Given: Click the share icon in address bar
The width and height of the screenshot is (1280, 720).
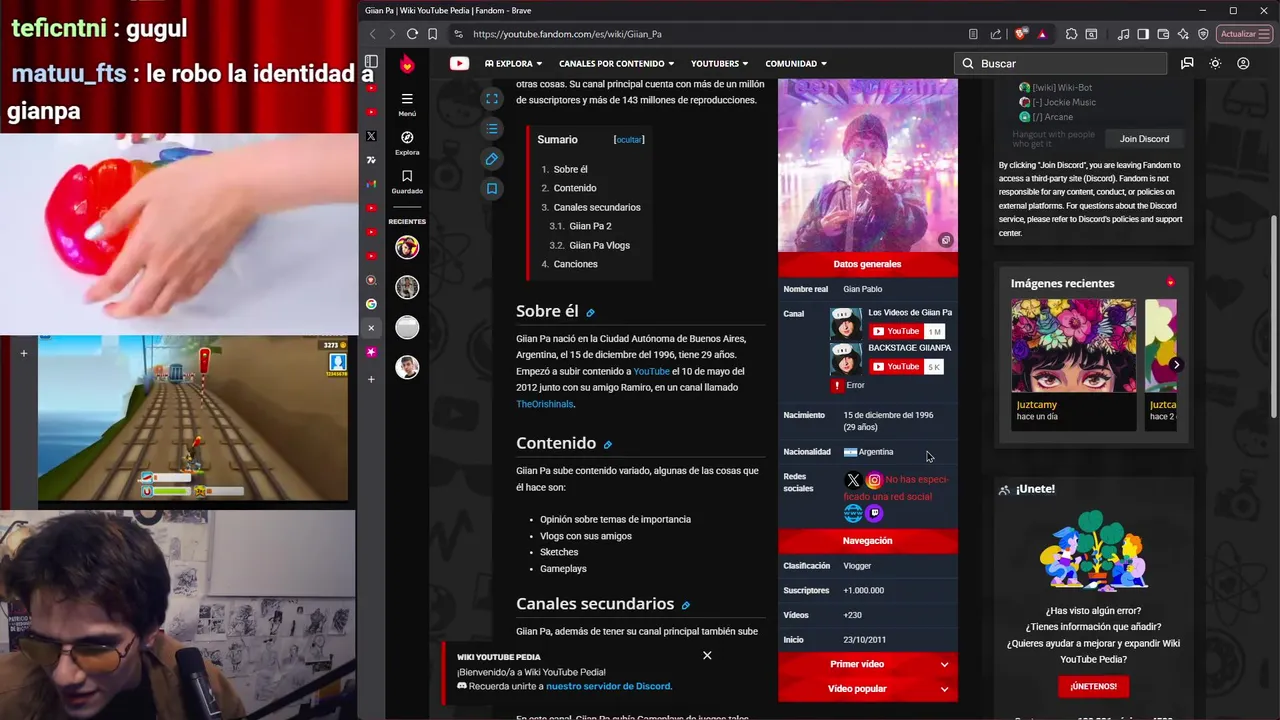Looking at the screenshot, I should tap(995, 34).
